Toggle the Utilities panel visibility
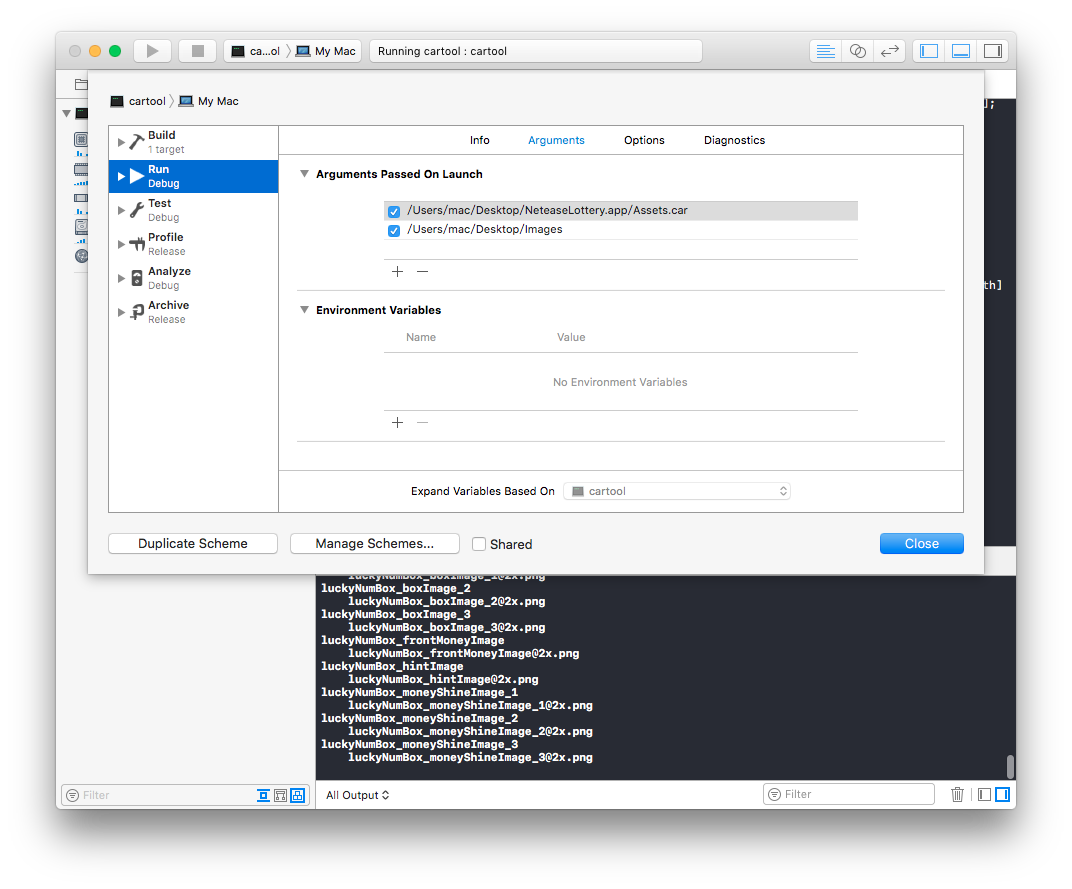 click(993, 51)
